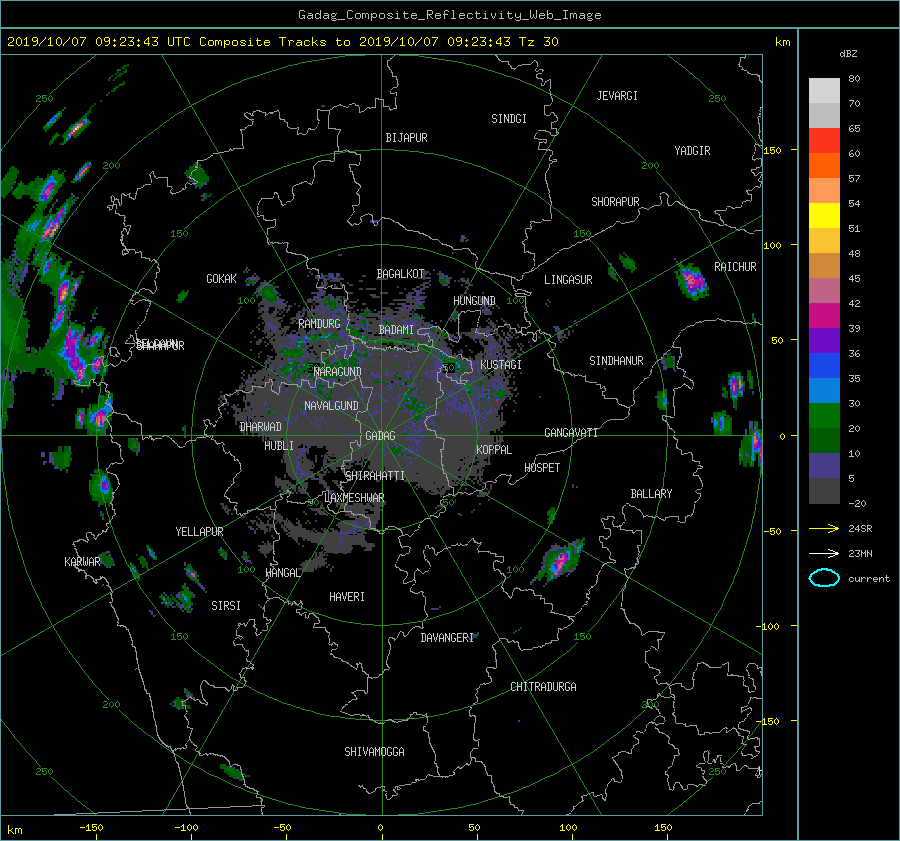The width and height of the screenshot is (900, 841).
Task: Click the storm cell south of BALLARY label
Action: [558, 560]
